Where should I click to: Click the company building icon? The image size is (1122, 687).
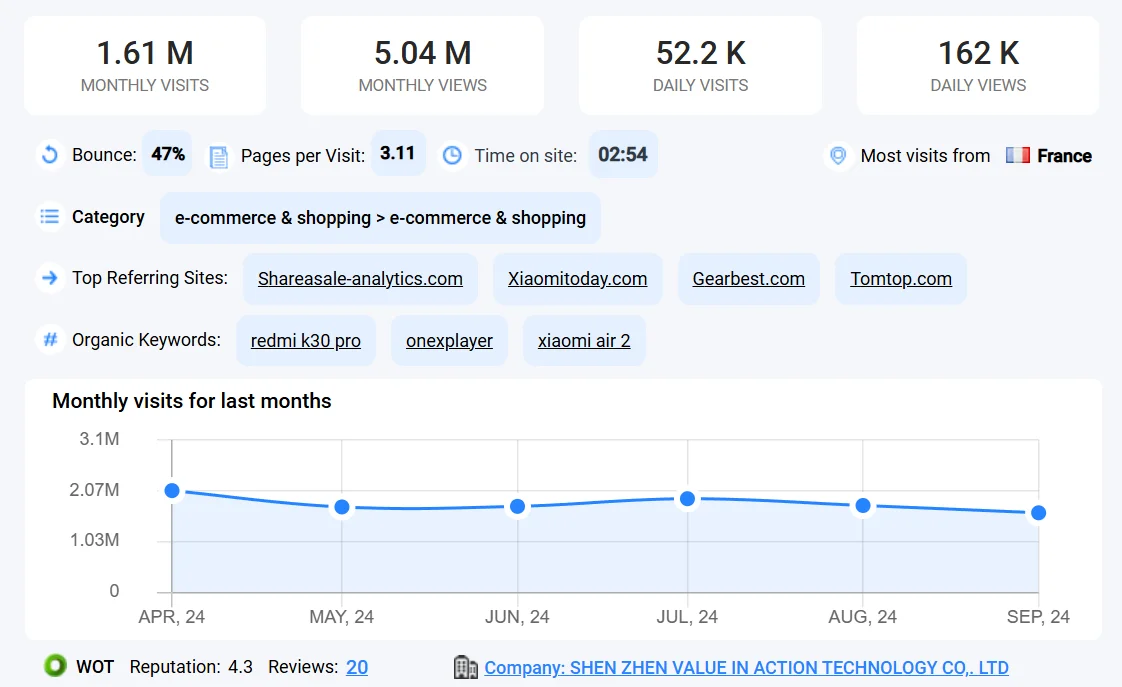pos(465,667)
